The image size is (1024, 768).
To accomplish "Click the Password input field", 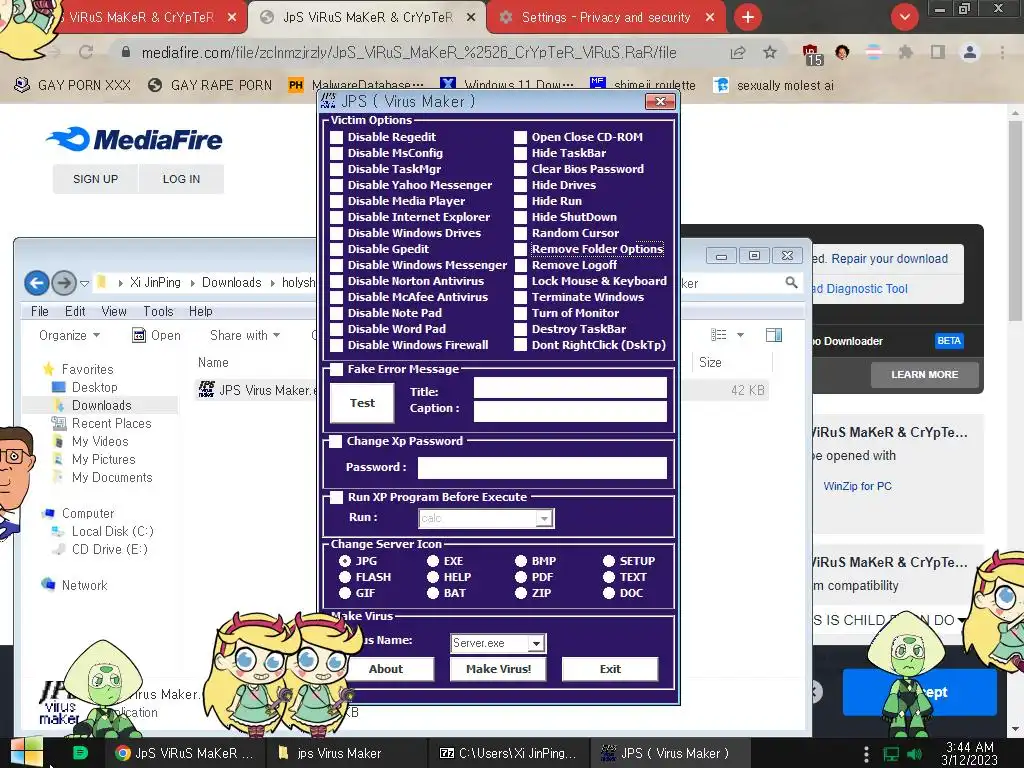I will [x=542, y=467].
